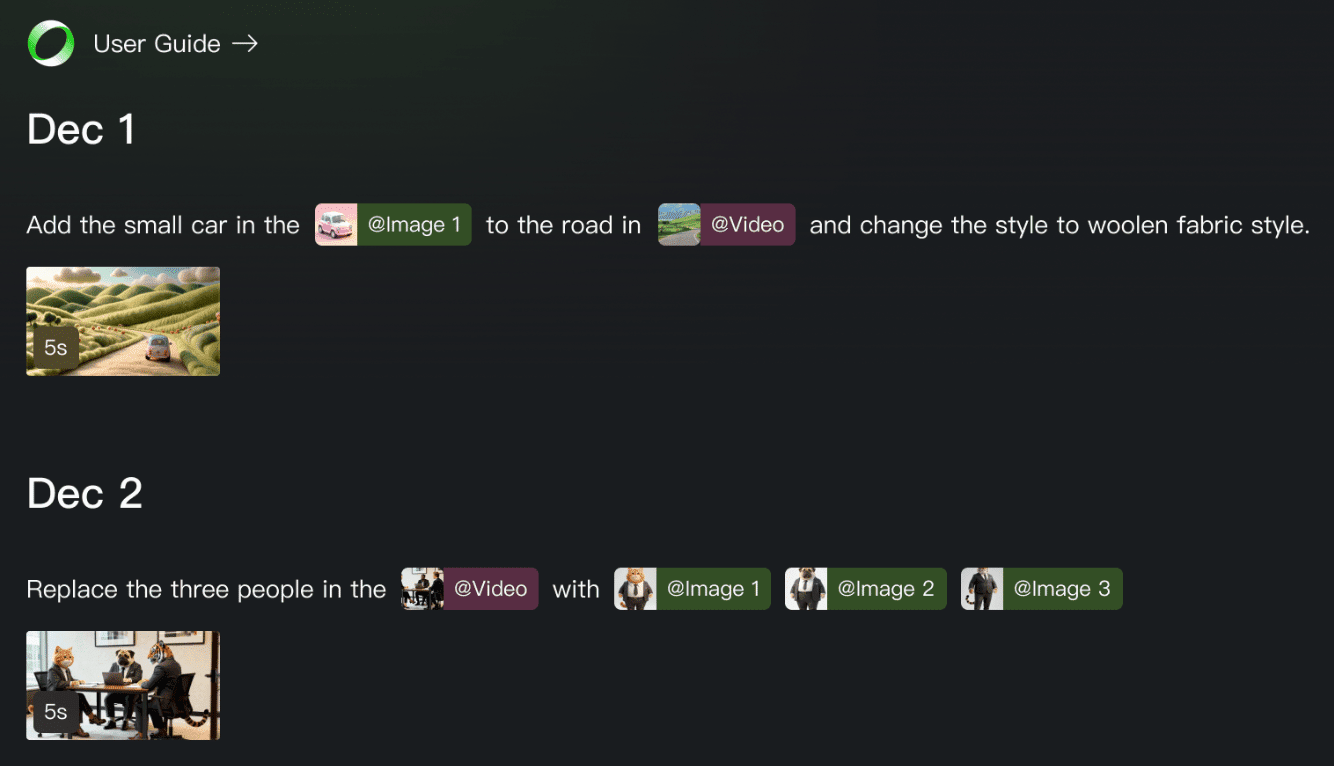Click the office meeting video thumbnail icon
Screen dimensions: 1334x766
(422, 589)
